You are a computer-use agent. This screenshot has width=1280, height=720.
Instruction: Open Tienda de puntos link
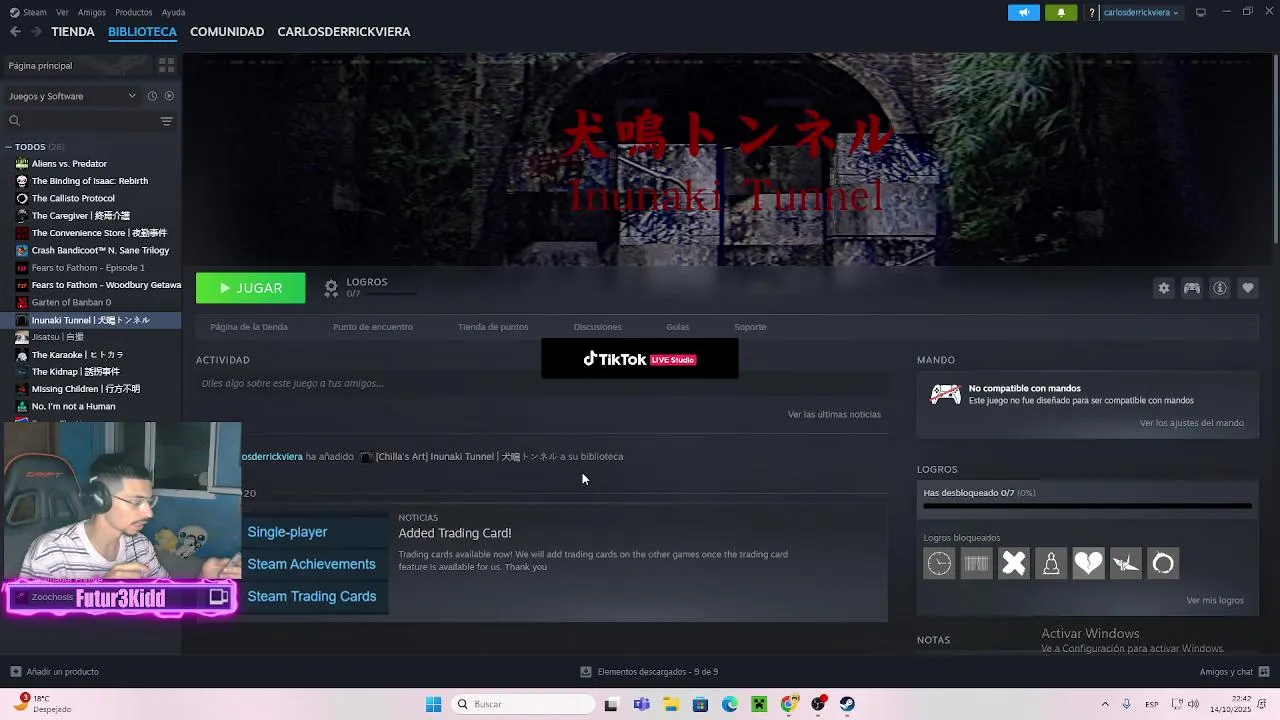(x=493, y=327)
